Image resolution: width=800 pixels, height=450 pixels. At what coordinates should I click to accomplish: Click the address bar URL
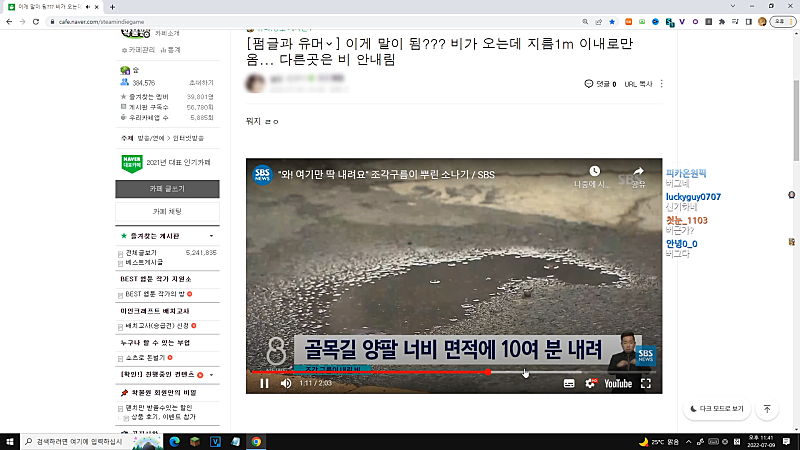tap(101, 22)
